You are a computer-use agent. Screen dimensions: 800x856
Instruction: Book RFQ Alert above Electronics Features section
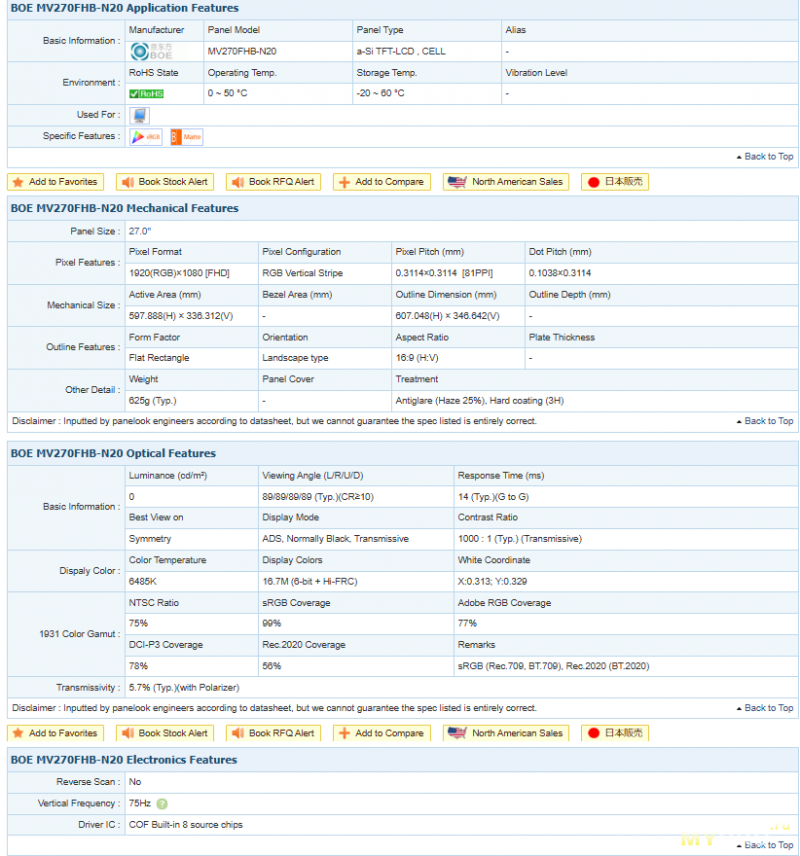click(x=273, y=733)
